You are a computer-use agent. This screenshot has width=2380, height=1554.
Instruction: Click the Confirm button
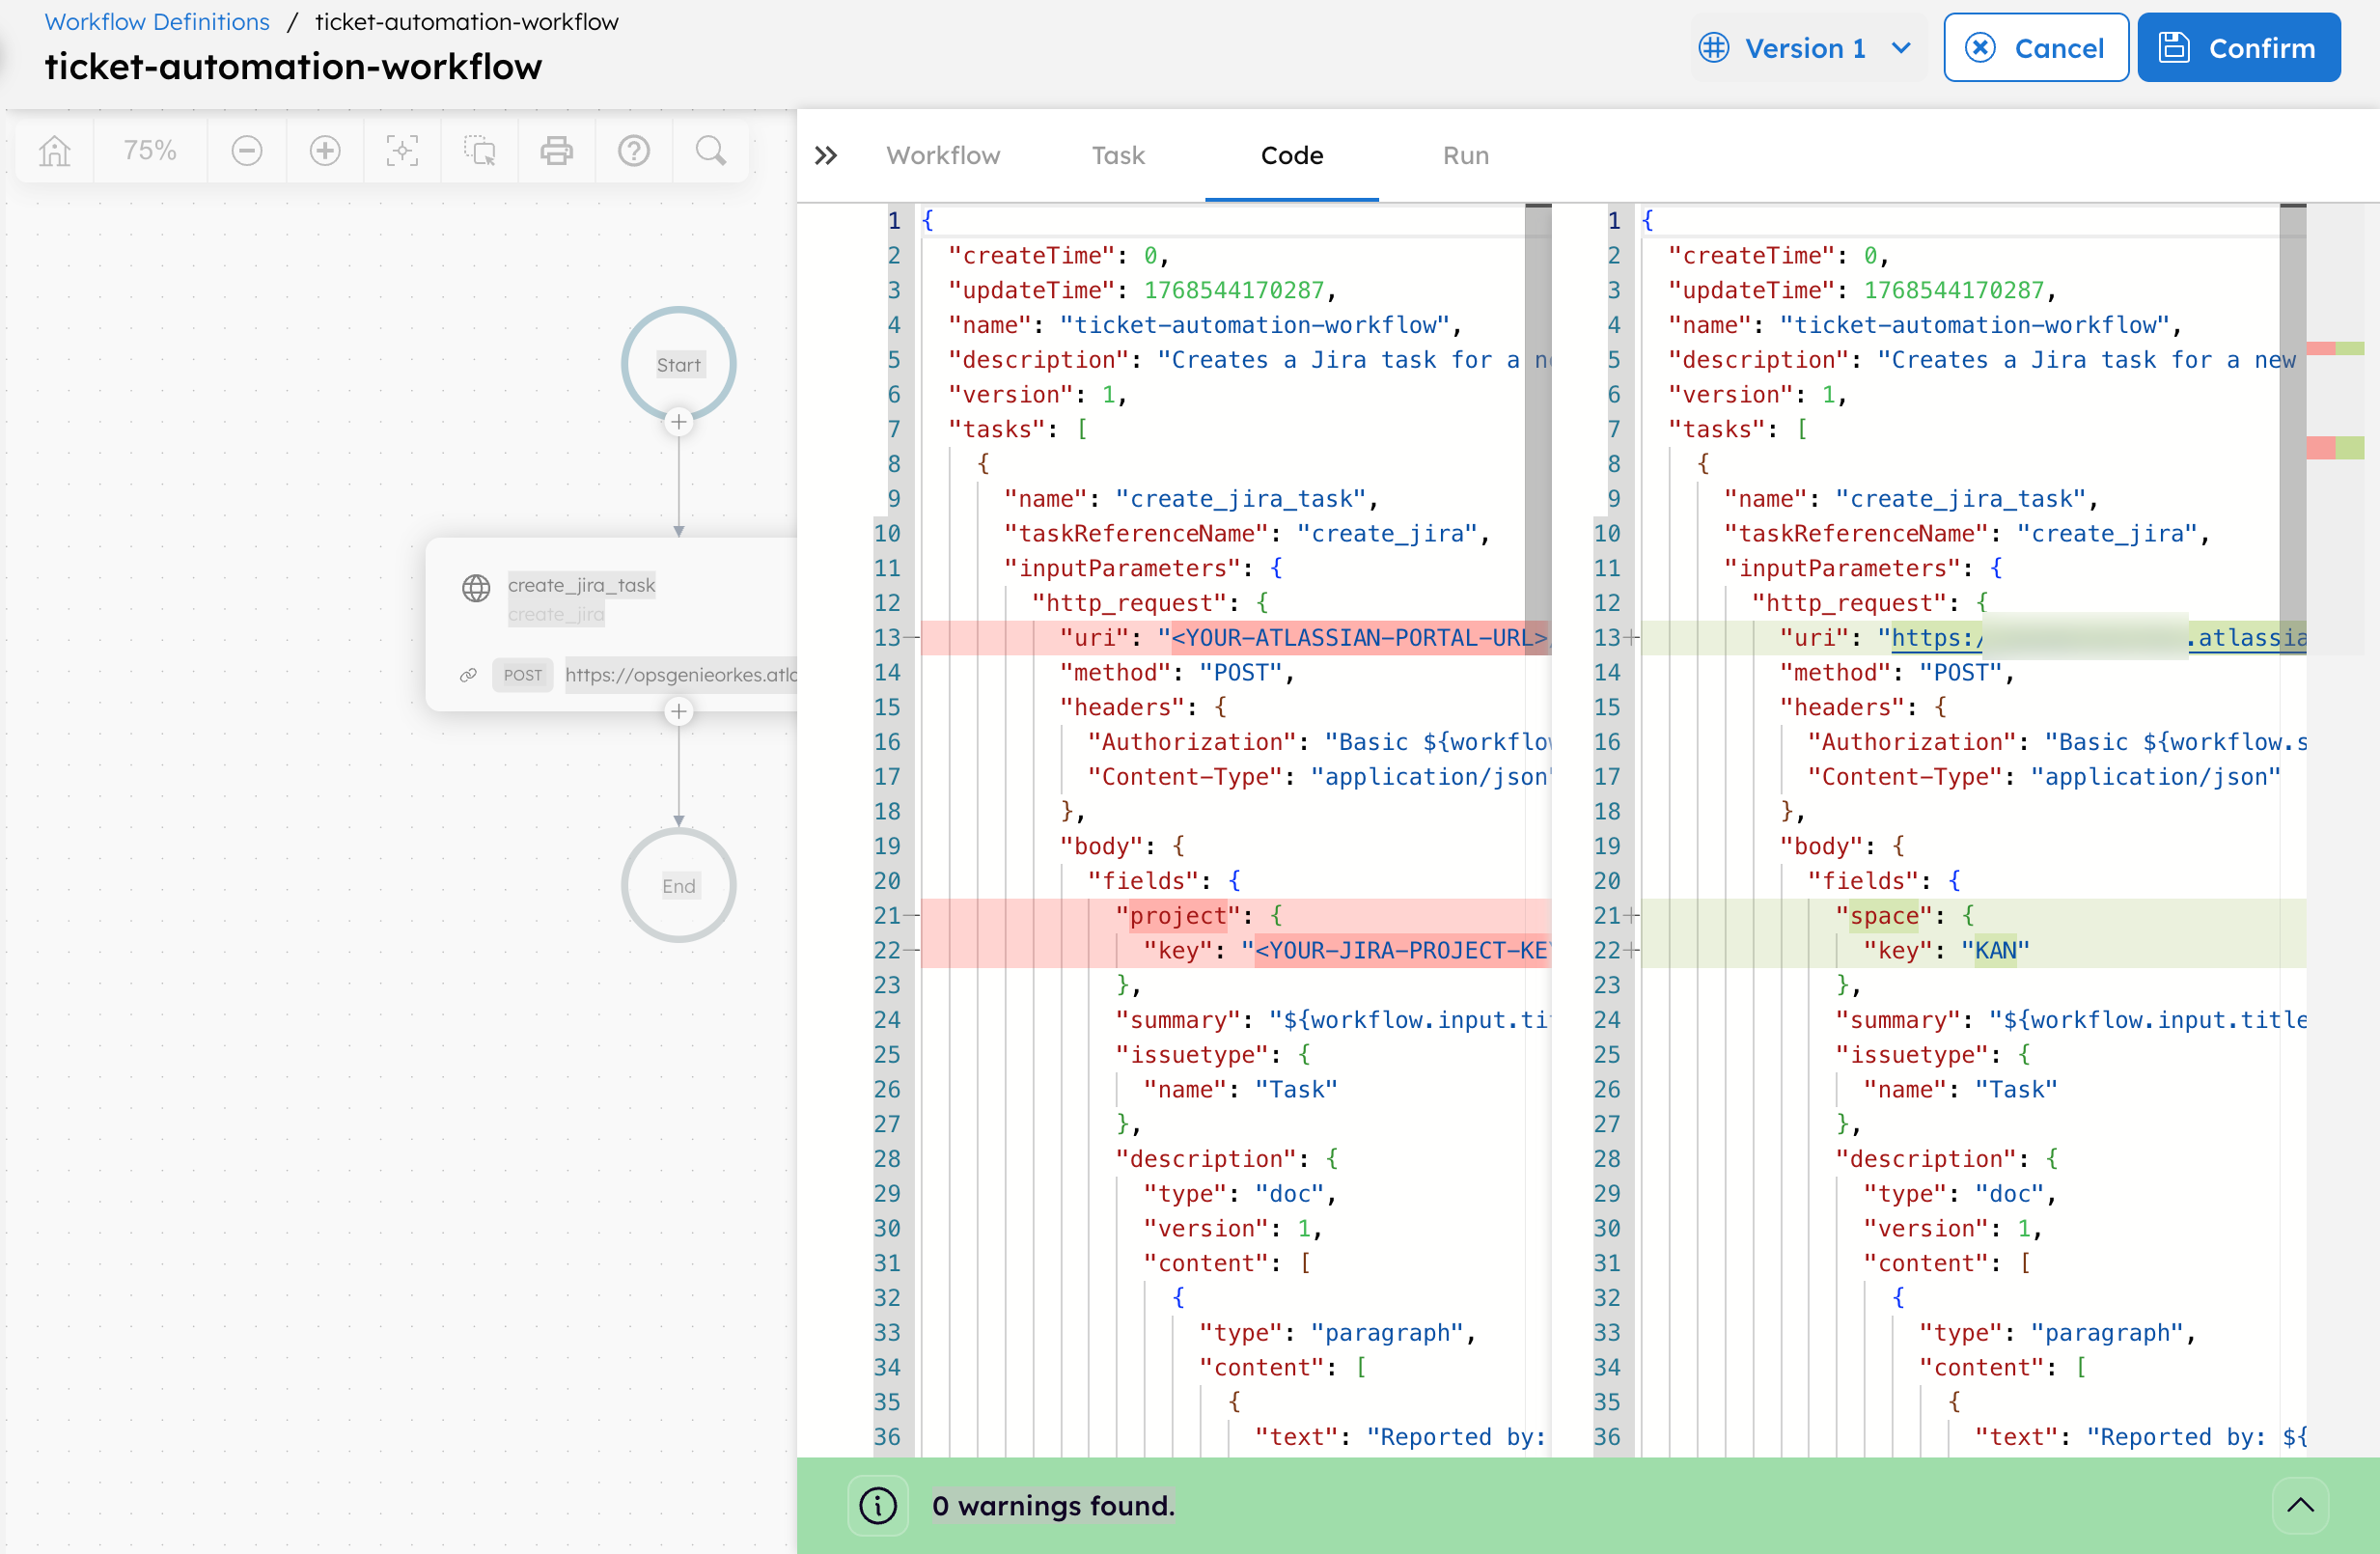pyautogui.click(x=2239, y=48)
